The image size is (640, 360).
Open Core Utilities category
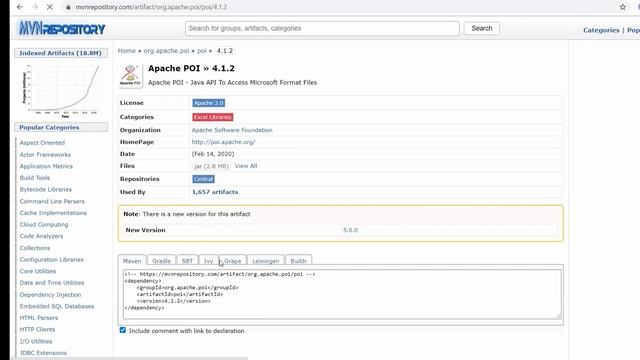tap(38, 271)
